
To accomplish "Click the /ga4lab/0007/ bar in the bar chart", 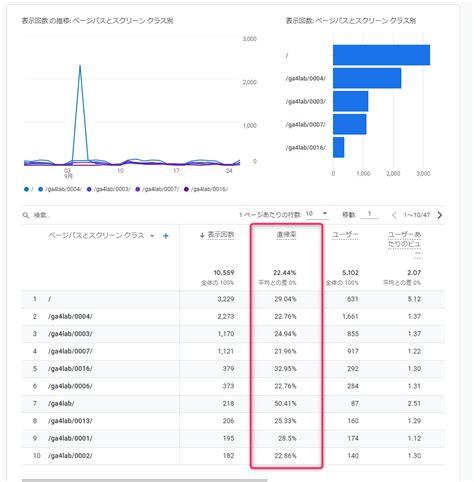I will tap(350, 124).
